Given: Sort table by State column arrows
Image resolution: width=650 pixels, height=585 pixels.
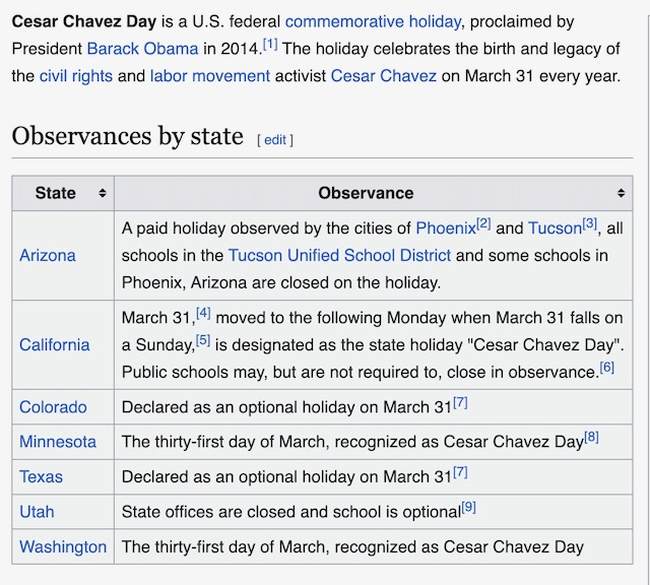Looking at the screenshot, I should pos(102,193).
